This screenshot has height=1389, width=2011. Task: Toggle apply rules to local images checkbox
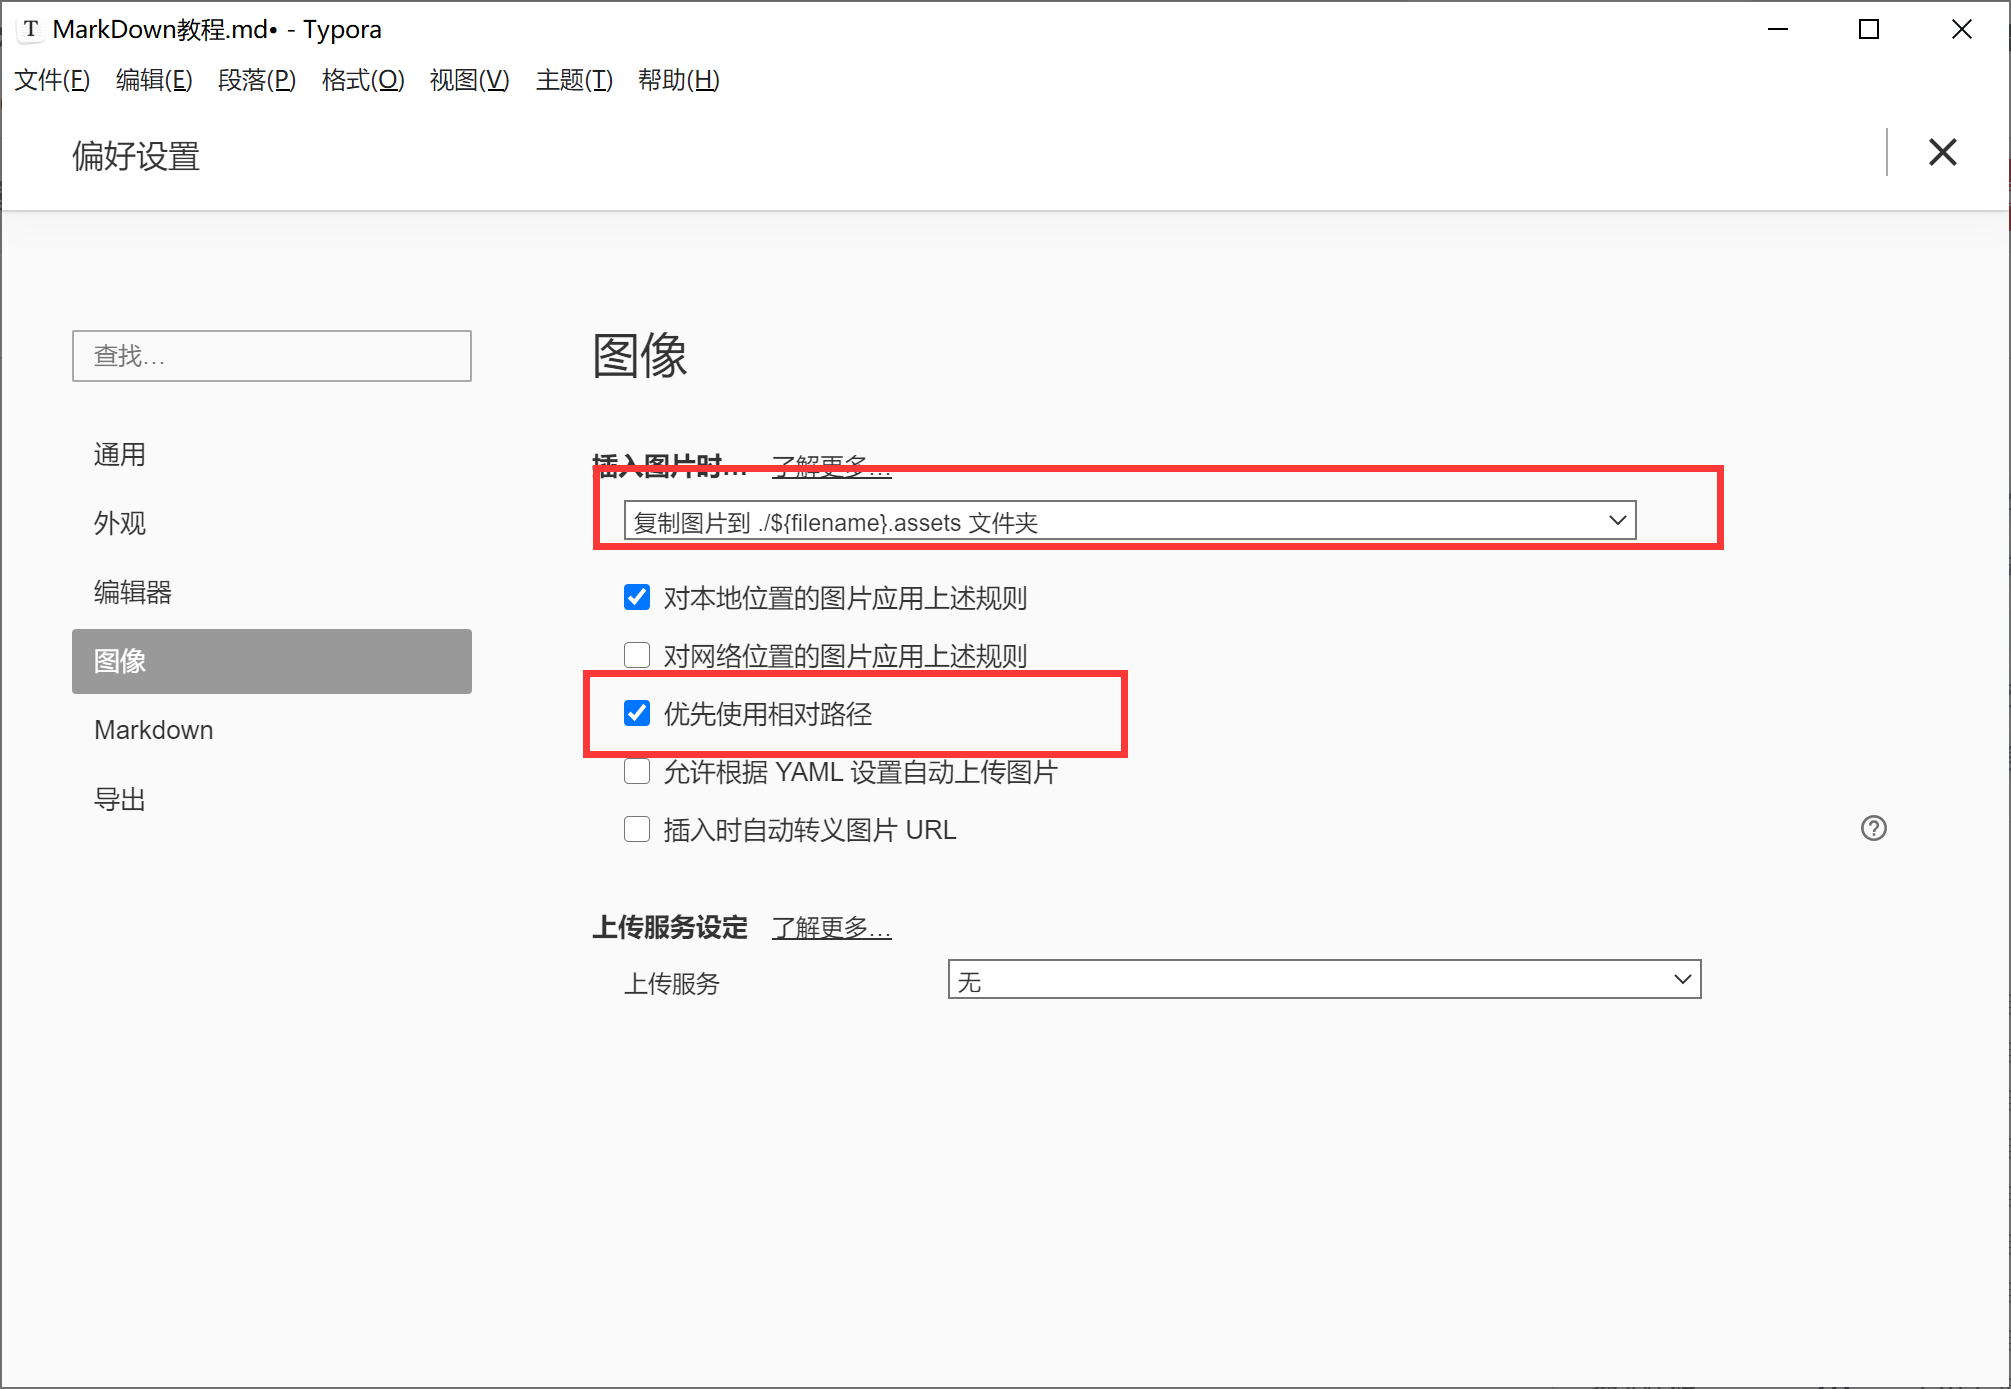coord(637,598)
